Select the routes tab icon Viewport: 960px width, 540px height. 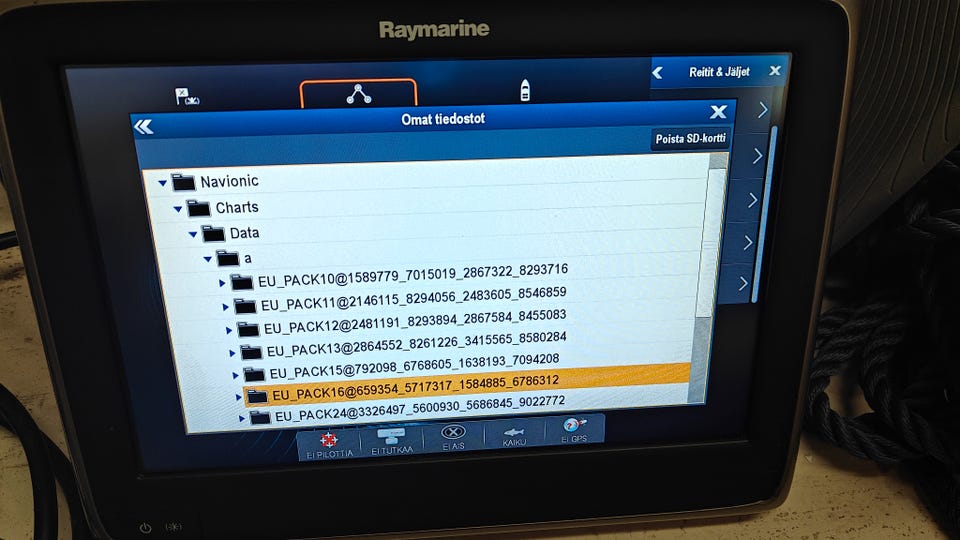point(359,94)
